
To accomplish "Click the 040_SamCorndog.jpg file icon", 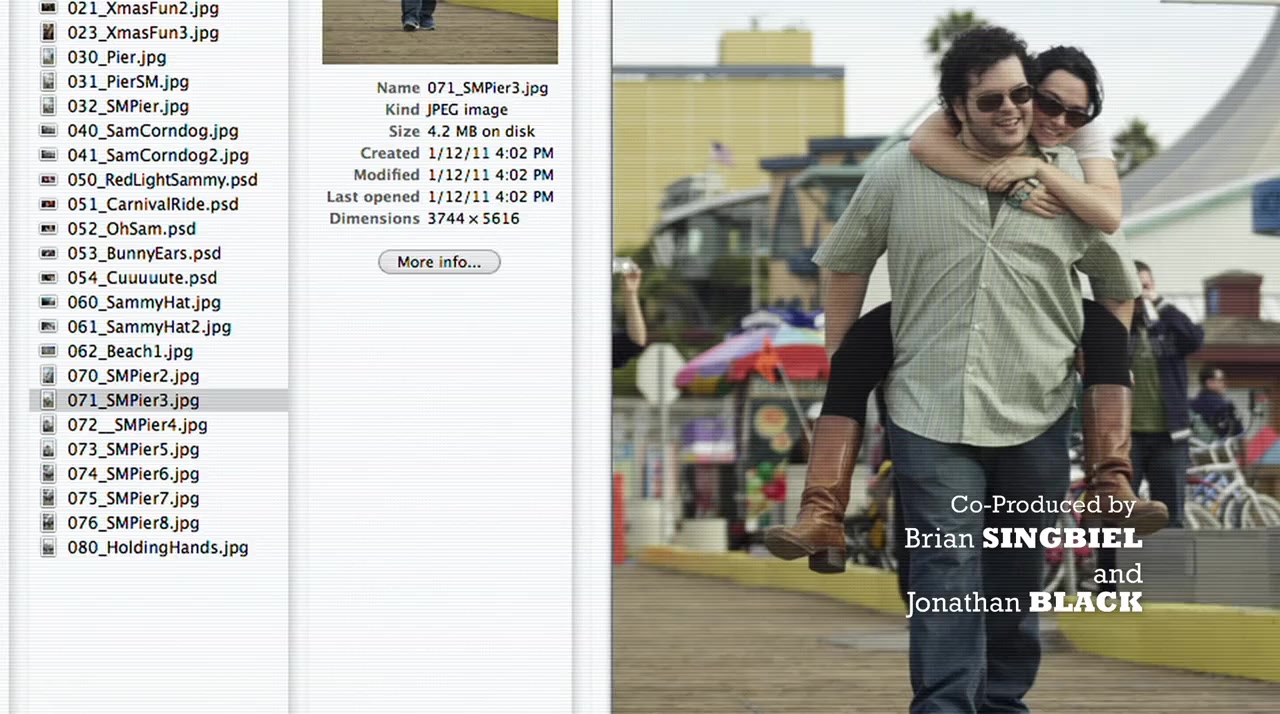I will point(47,131).
